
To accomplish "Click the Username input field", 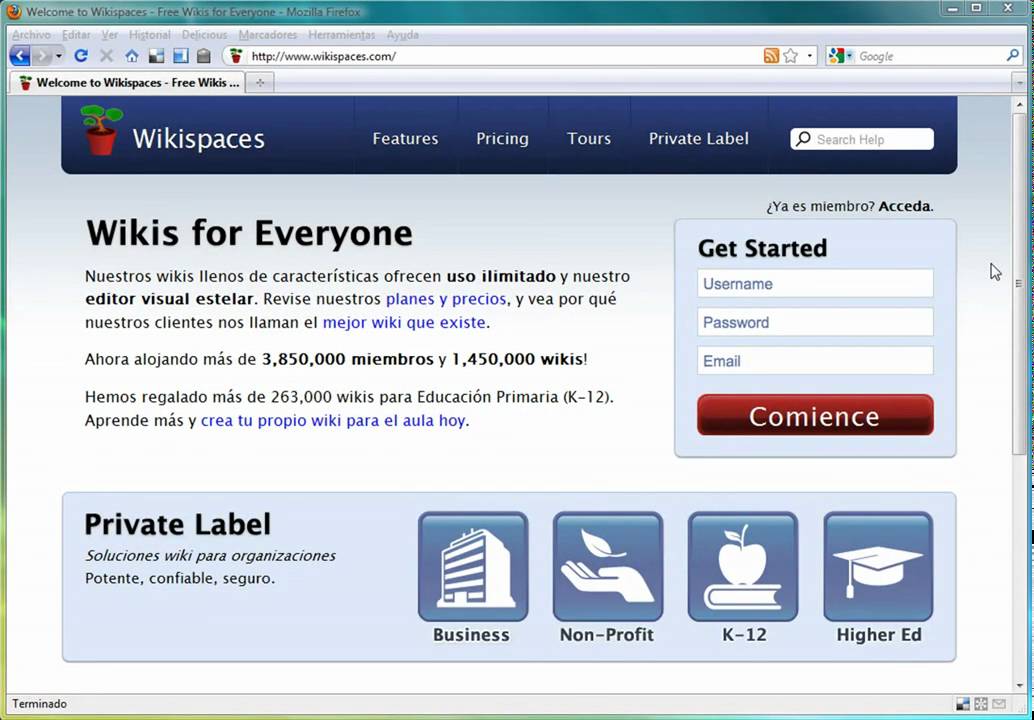I will tap(815, 284).
